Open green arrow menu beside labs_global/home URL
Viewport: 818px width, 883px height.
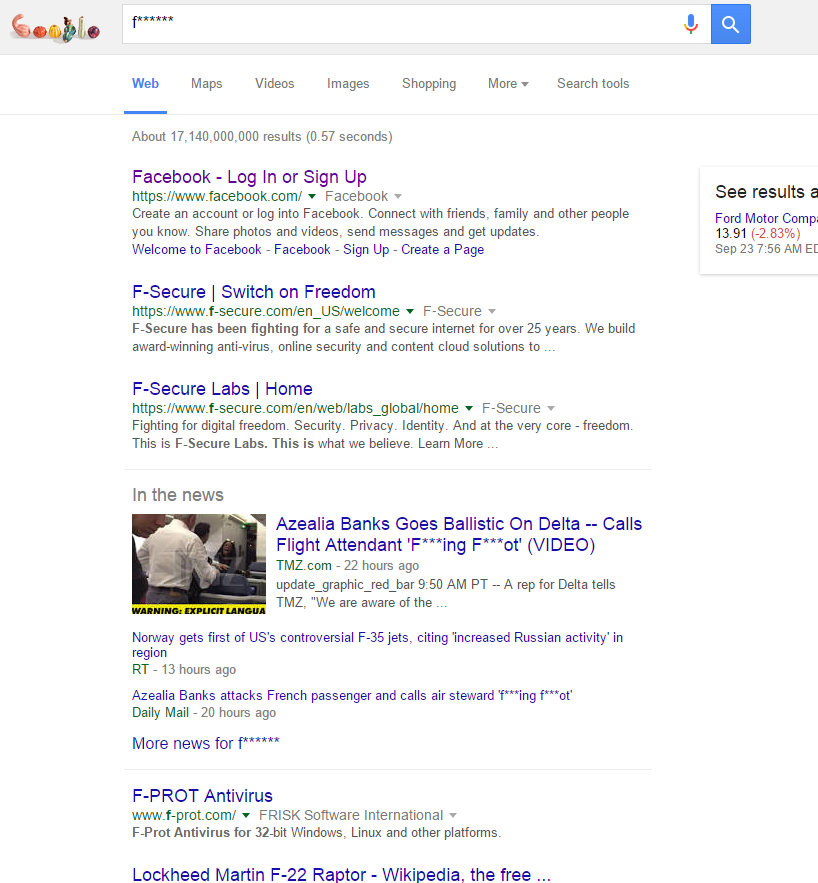(469, 409)
